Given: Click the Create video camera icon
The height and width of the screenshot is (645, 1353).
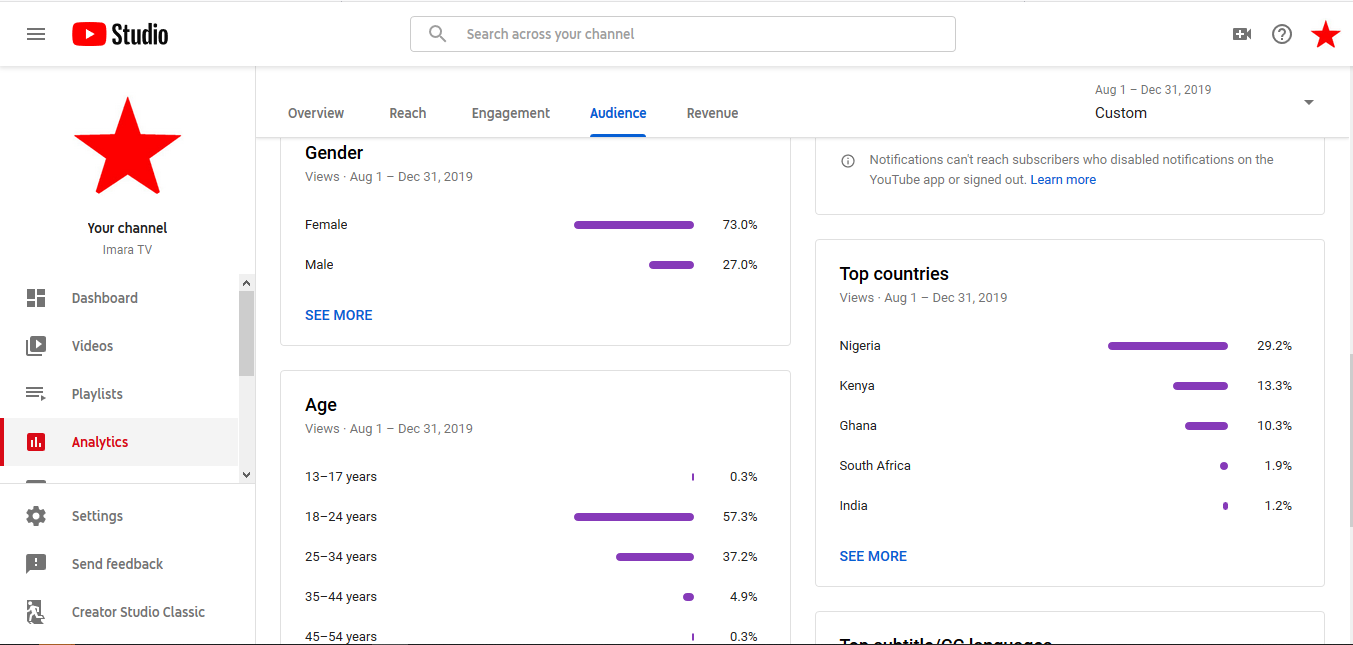Looking at the screenshot, I should pyautogui.click(x=1242, y=34).
